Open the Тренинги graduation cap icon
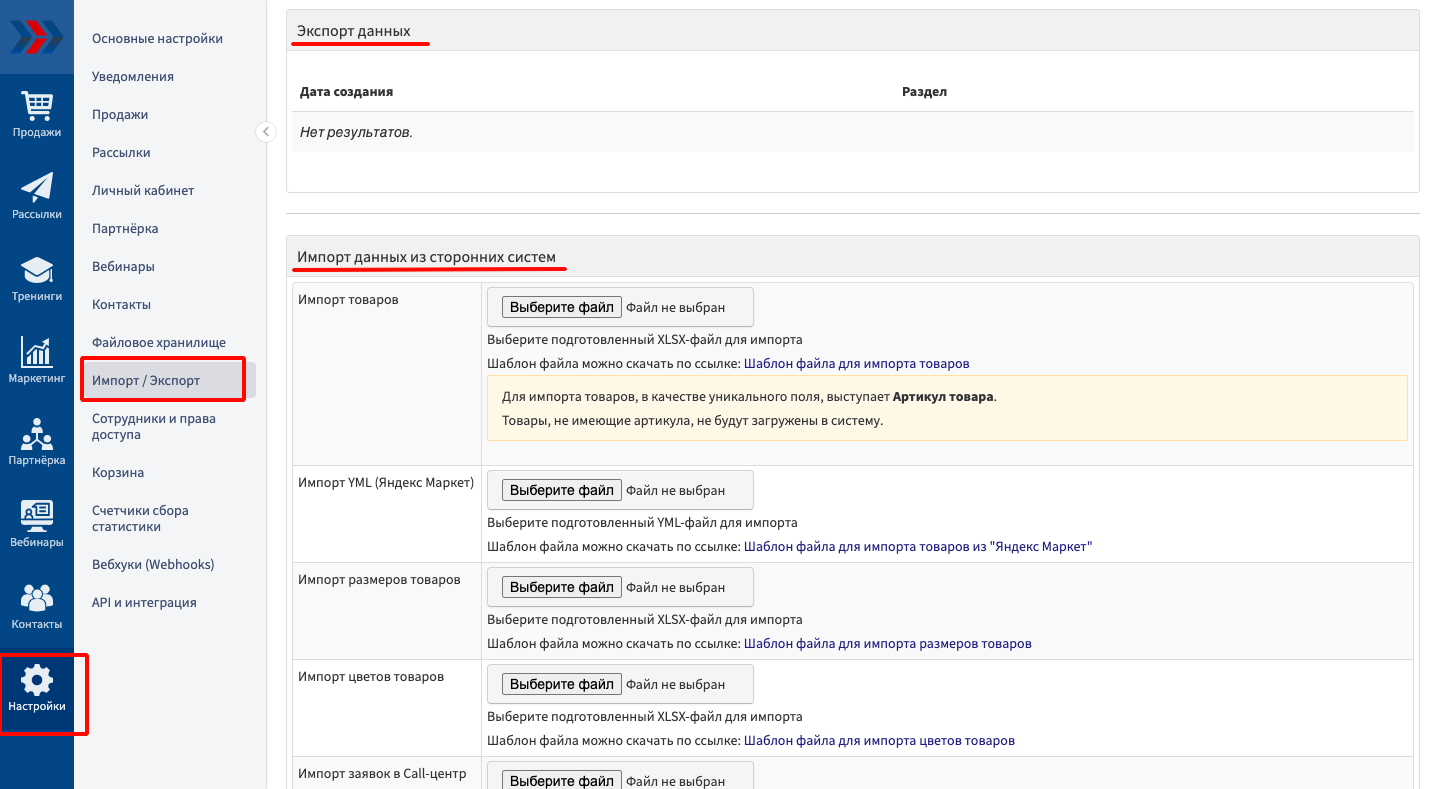The width and height of the screenshot is (1440, 789). coord(37,270)
